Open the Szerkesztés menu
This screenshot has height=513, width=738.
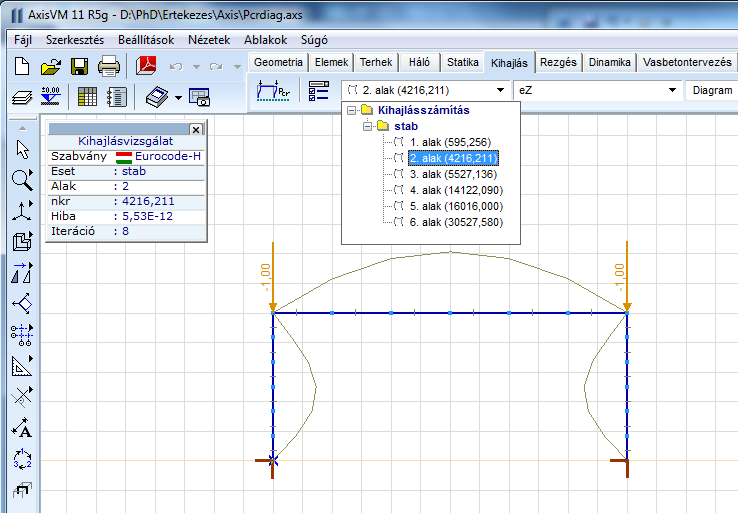coord(75,40)
